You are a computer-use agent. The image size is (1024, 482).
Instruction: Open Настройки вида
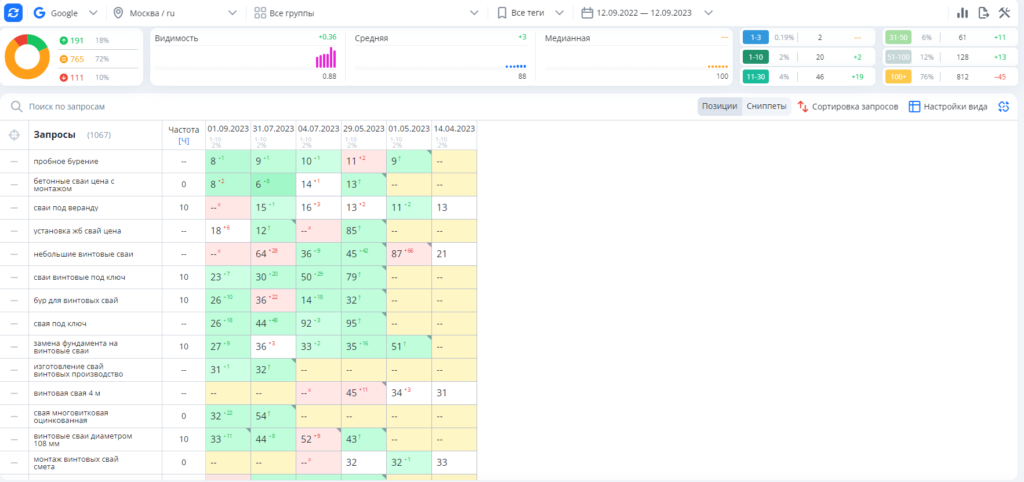click(948, 106)
